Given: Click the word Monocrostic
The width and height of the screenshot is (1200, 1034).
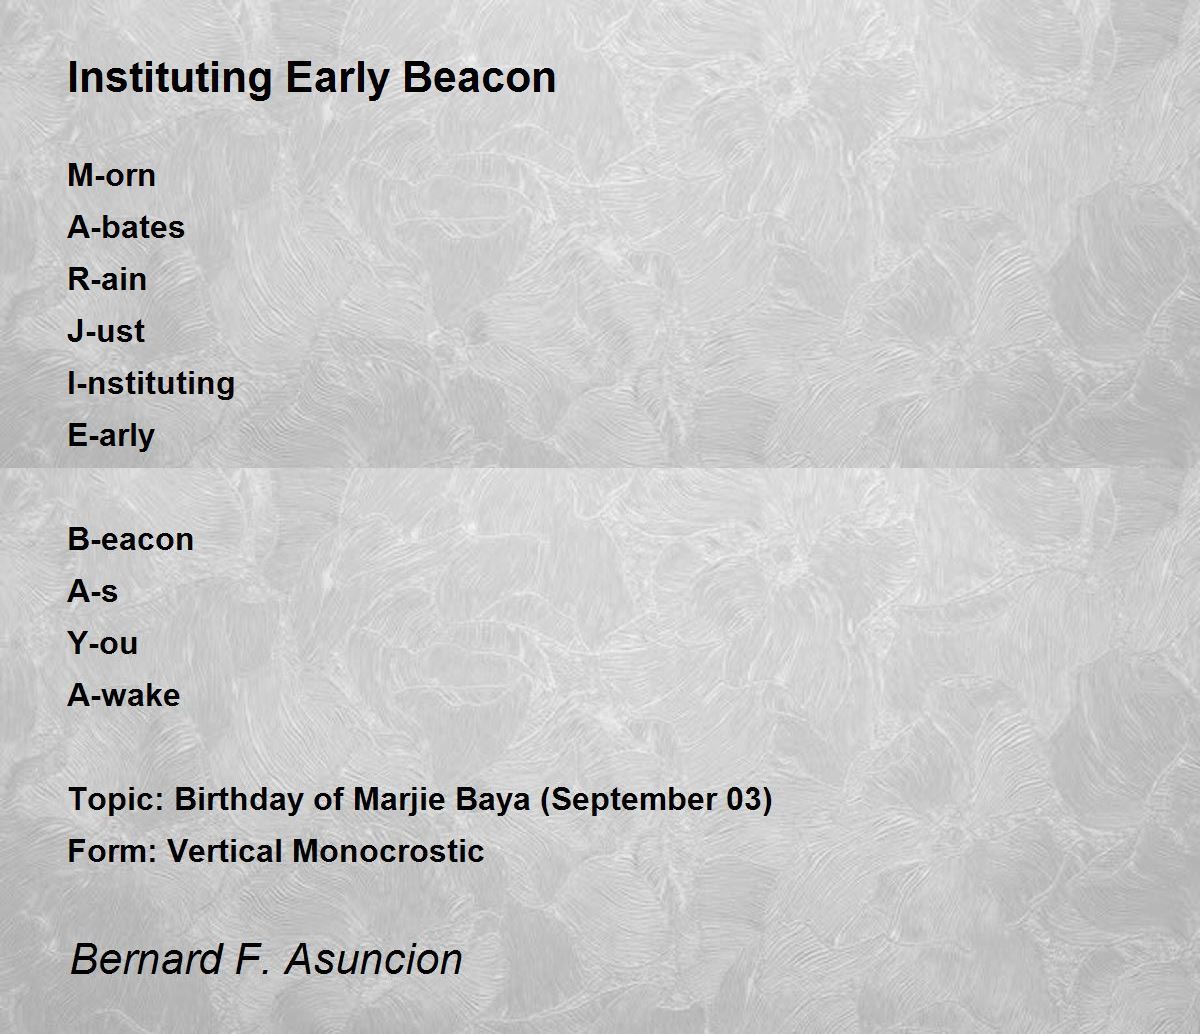Looking at the screenshot, I should pos(388,851).
